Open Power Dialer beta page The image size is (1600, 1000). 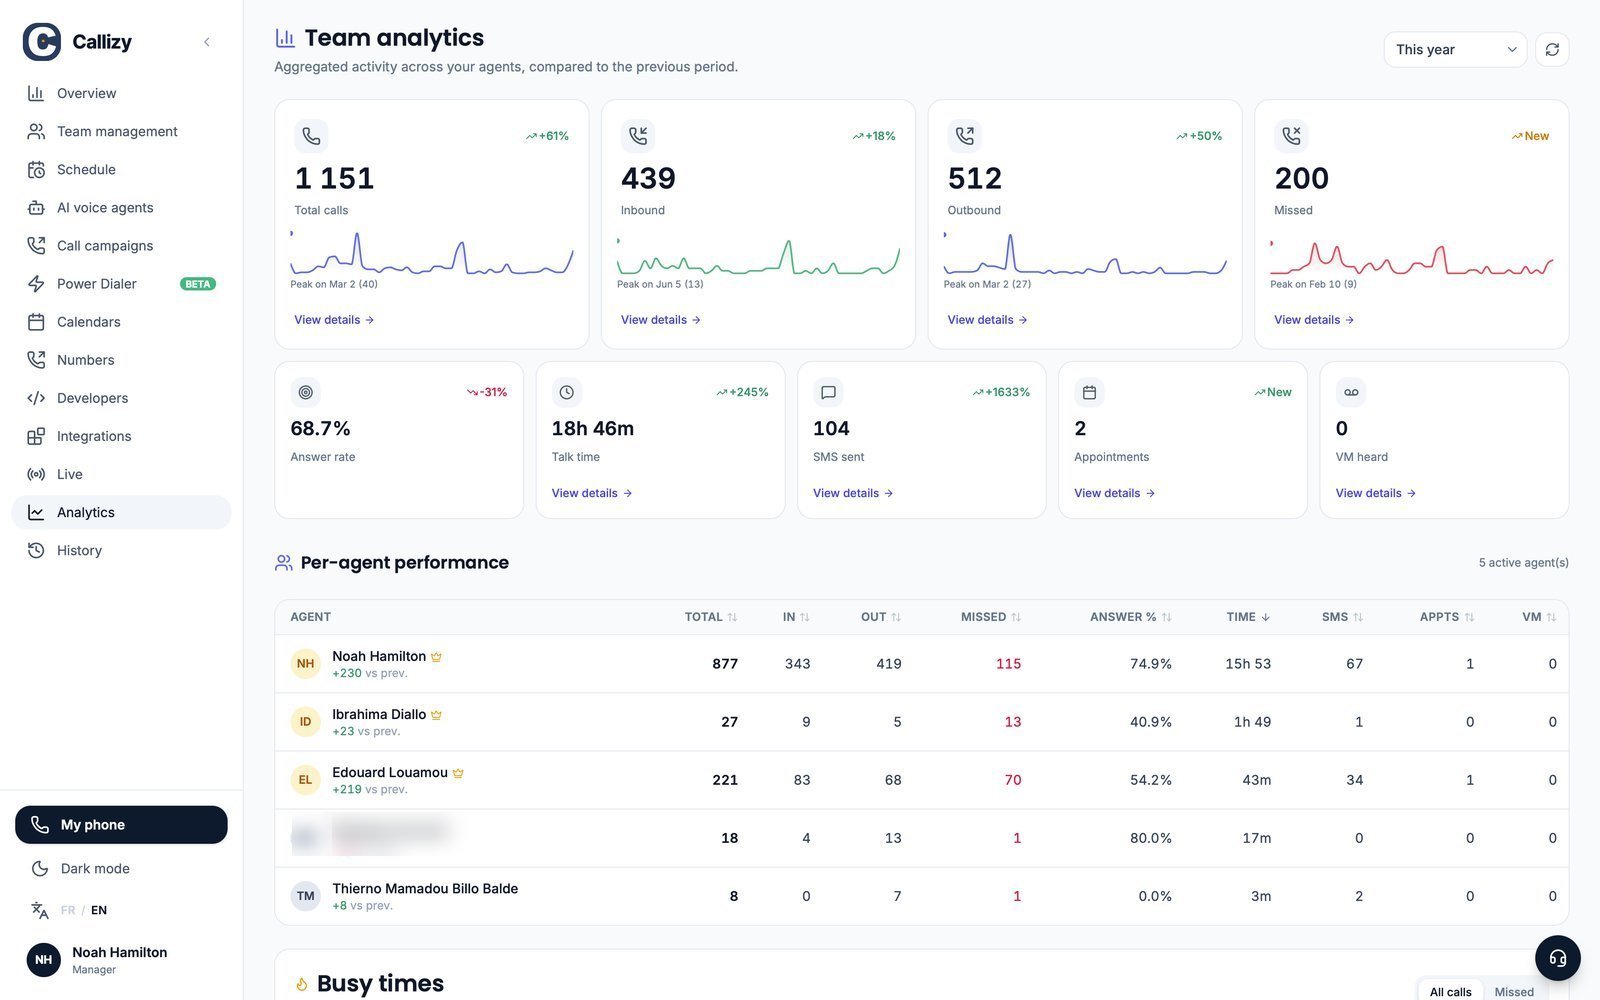(x=121, y=284)
